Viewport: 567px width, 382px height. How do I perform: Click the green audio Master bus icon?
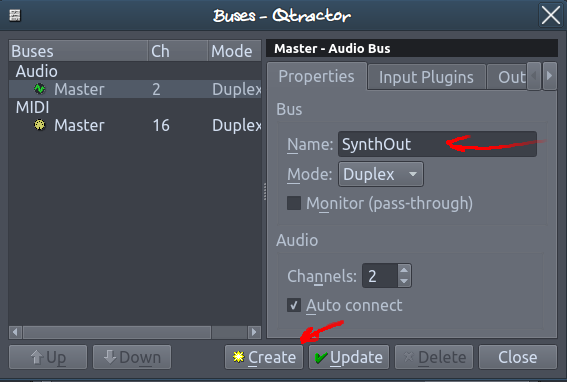point(39,89)
